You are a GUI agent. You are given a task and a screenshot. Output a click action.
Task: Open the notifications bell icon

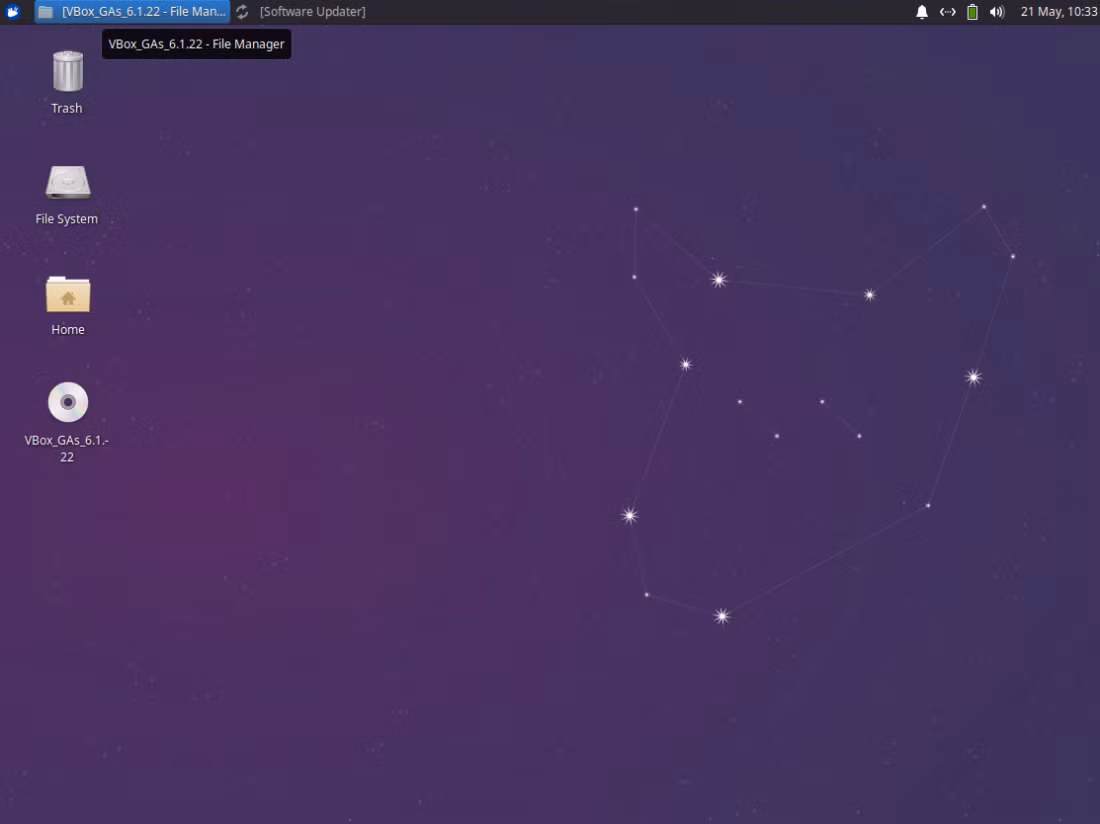point(922,11)
